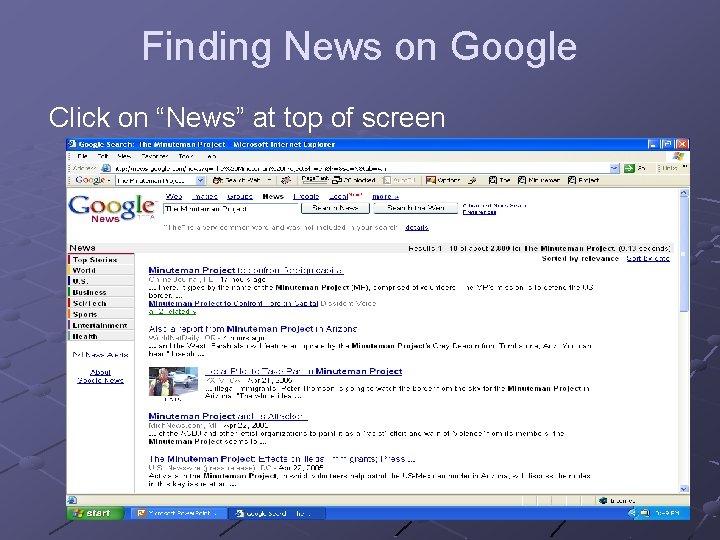This screenshot has height=540, width=720.
Task: Click the About Google News link
Action: [x=100, y=376]
